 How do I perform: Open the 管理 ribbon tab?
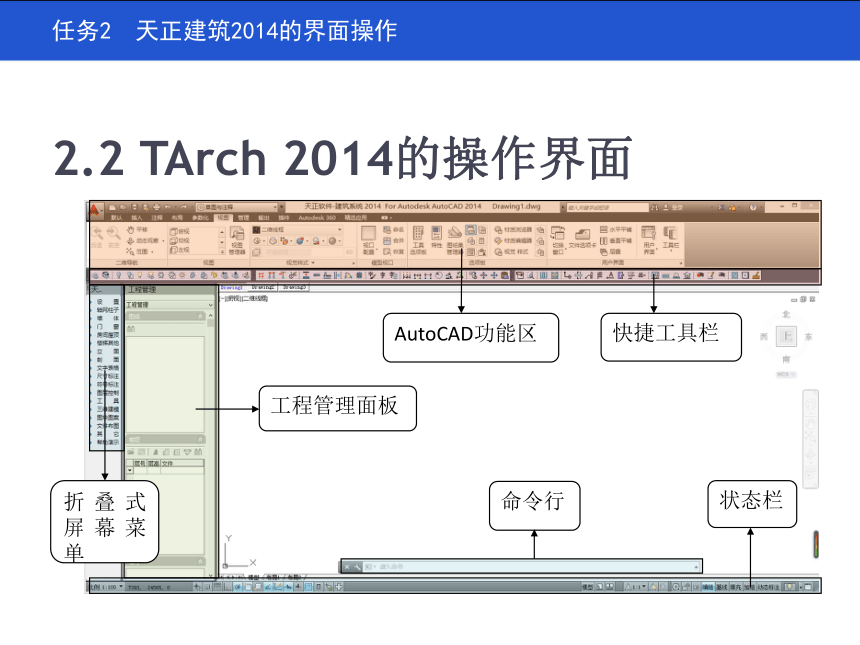point(244,218)
